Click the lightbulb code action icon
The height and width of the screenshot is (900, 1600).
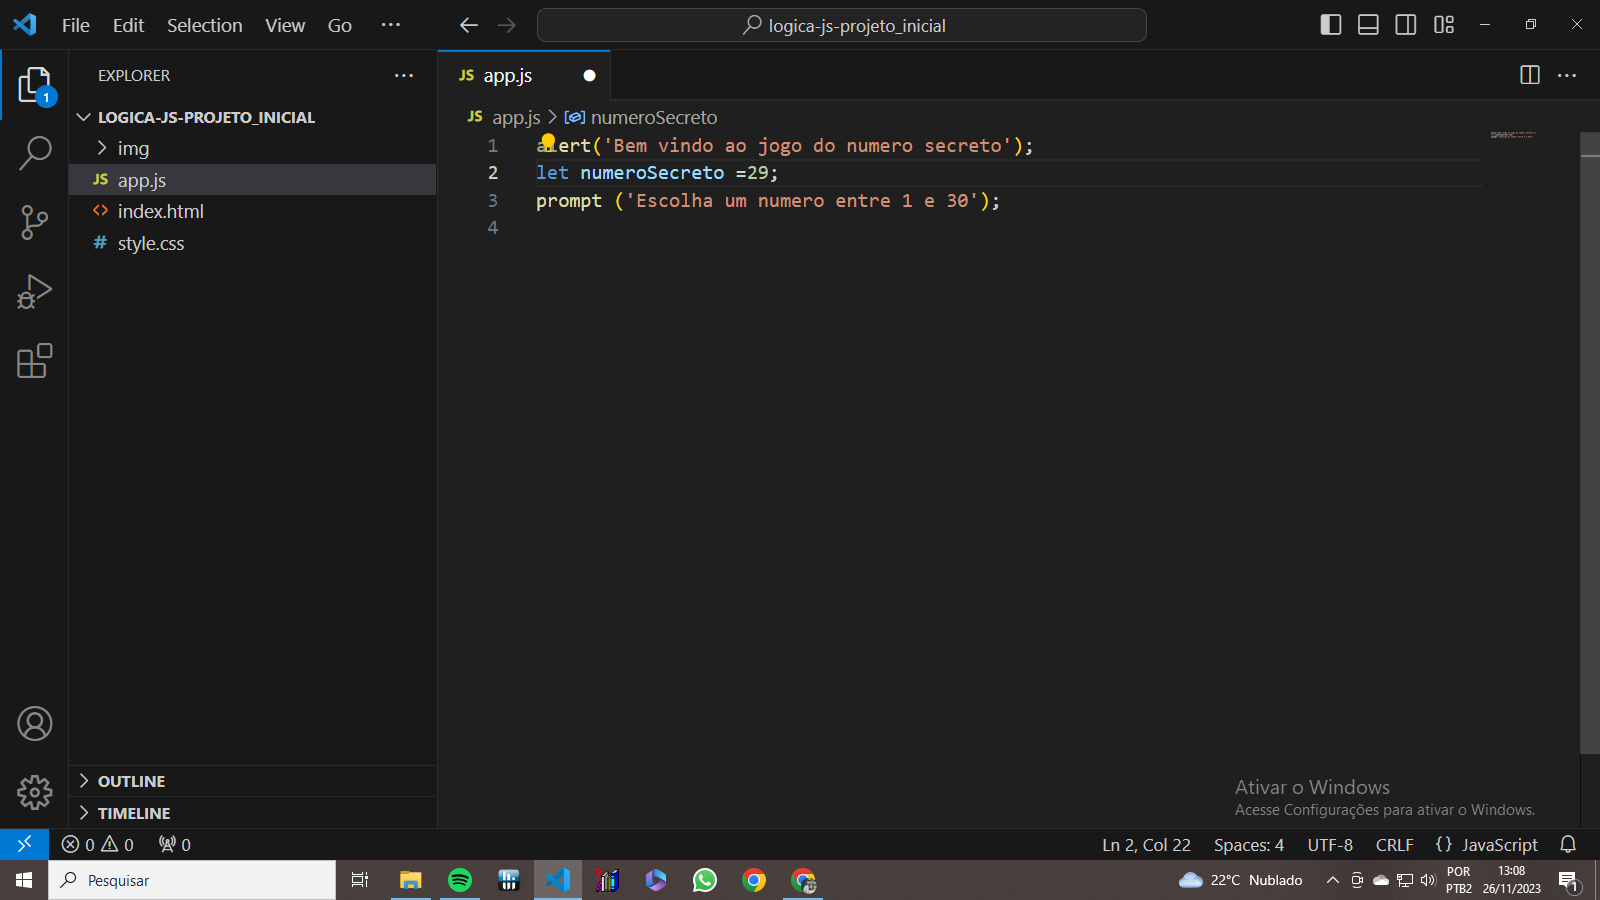click(548, 141)
